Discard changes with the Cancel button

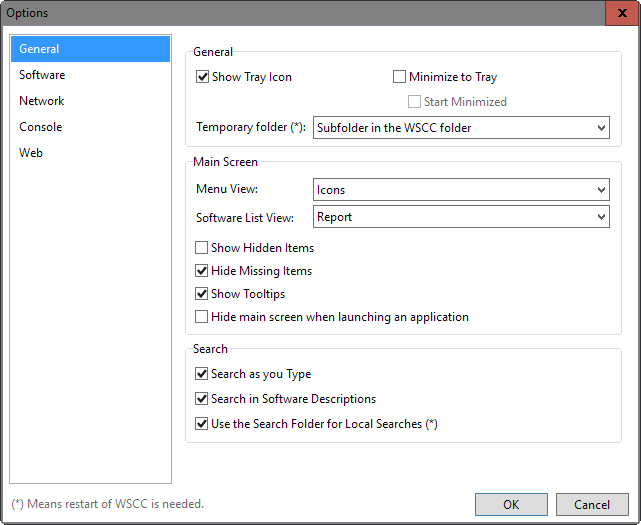(592, 505)
